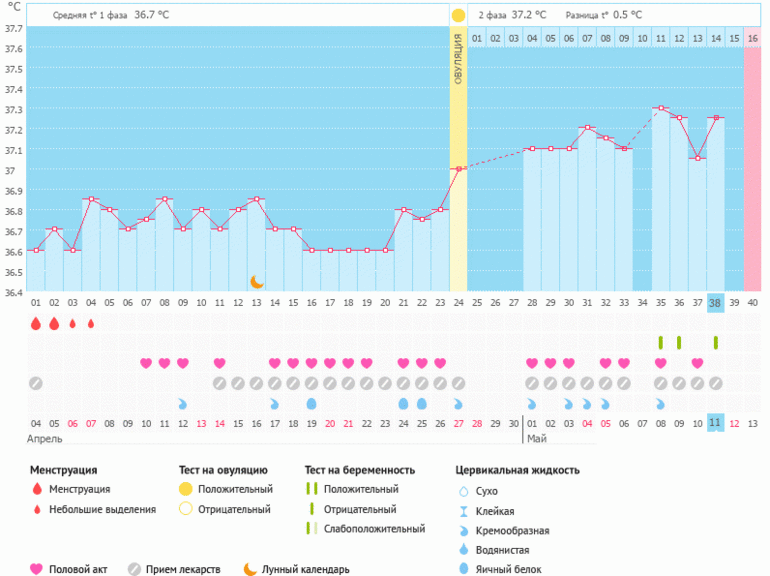
Task: Click the pink day 16 column of phase 2
Action: coord(752,160)
